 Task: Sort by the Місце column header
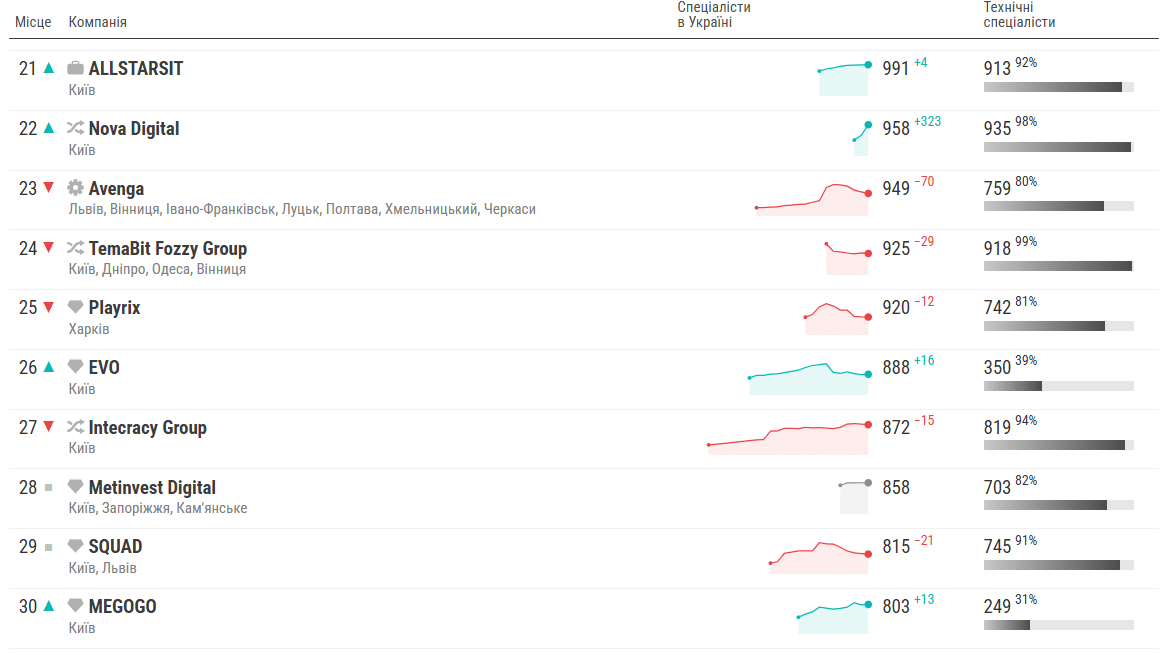(x=33, y=22)
